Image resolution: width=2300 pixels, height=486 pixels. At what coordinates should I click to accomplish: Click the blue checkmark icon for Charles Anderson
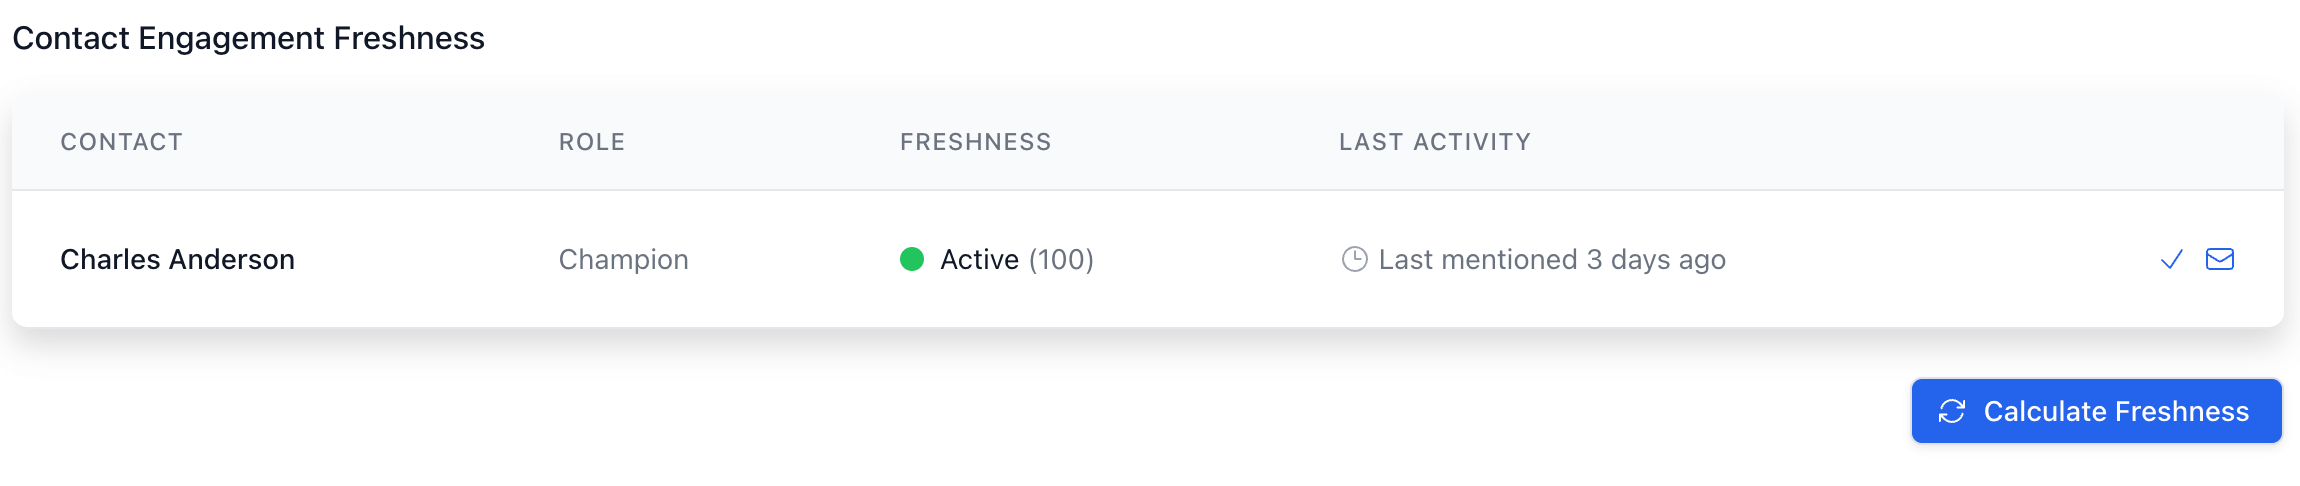[x=2171, y=260]
